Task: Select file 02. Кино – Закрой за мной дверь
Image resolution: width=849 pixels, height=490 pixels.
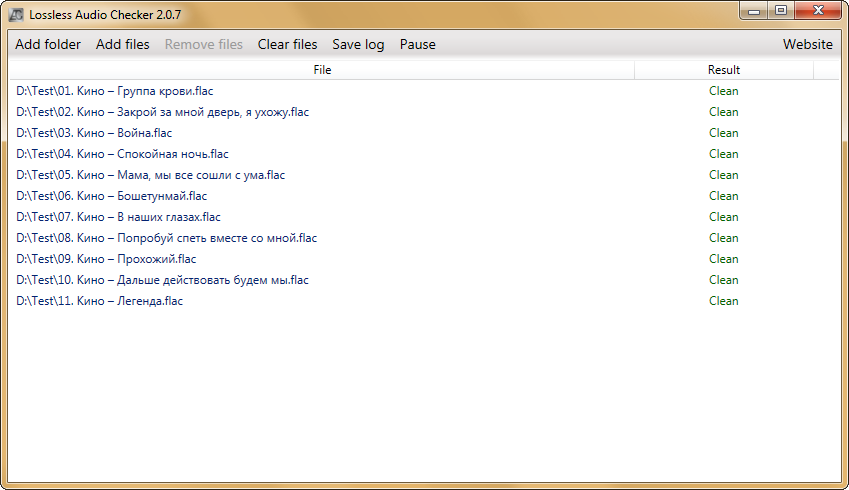Action: [163, 112]
